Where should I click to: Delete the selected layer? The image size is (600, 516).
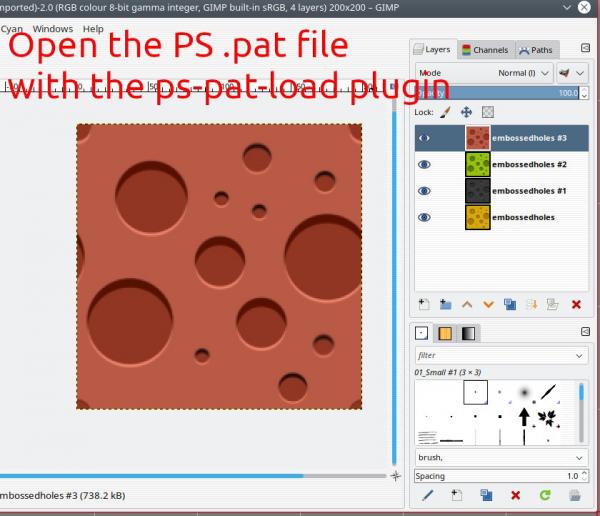[576, 305]
